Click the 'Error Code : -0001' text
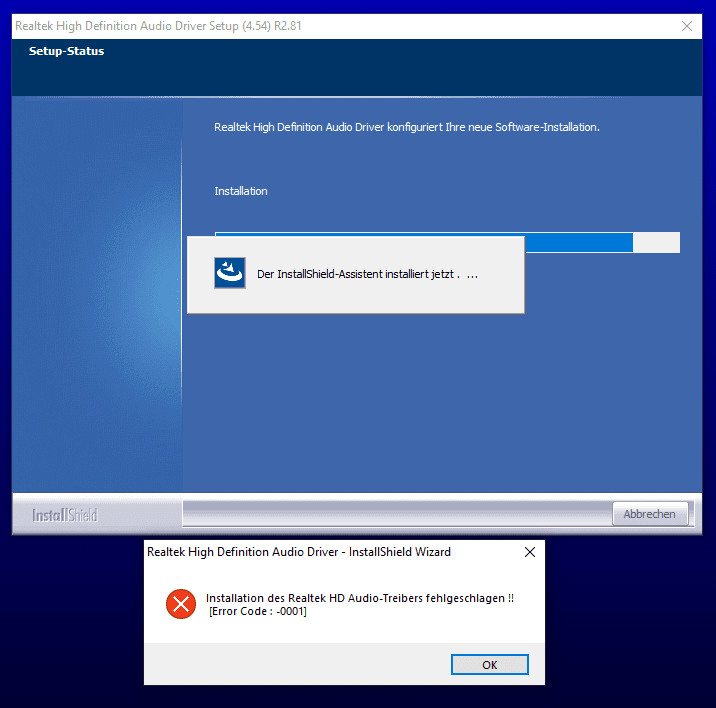716x708 pixels. pos(258,611)
